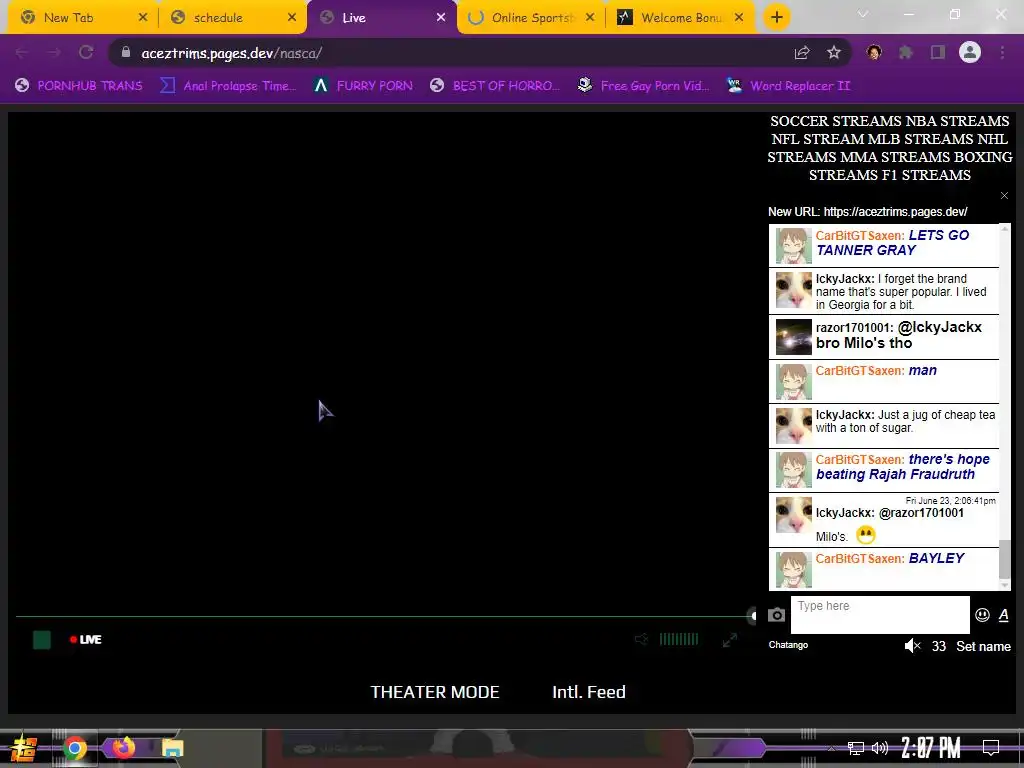Image resolution: width=1024 pixels, height=768 pixels.
Task: Click the BAYLEY chat message
Action: click(936, 558)
